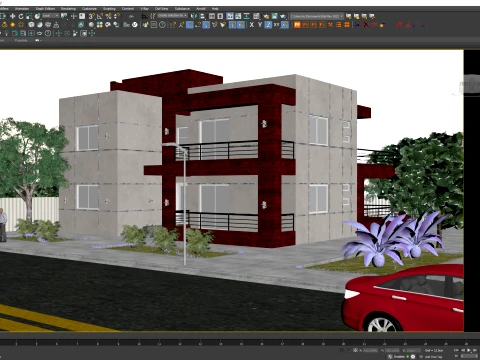Viewport: 480px width, 360px height.
Task: Click the red X icon in toolbar
Action: (x=366, y=25)
